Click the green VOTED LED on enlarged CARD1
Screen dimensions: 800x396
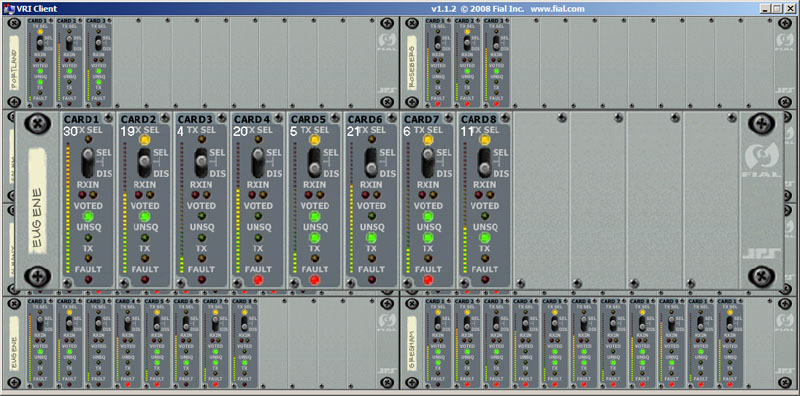pyautogui.click(x=88, y=216)
